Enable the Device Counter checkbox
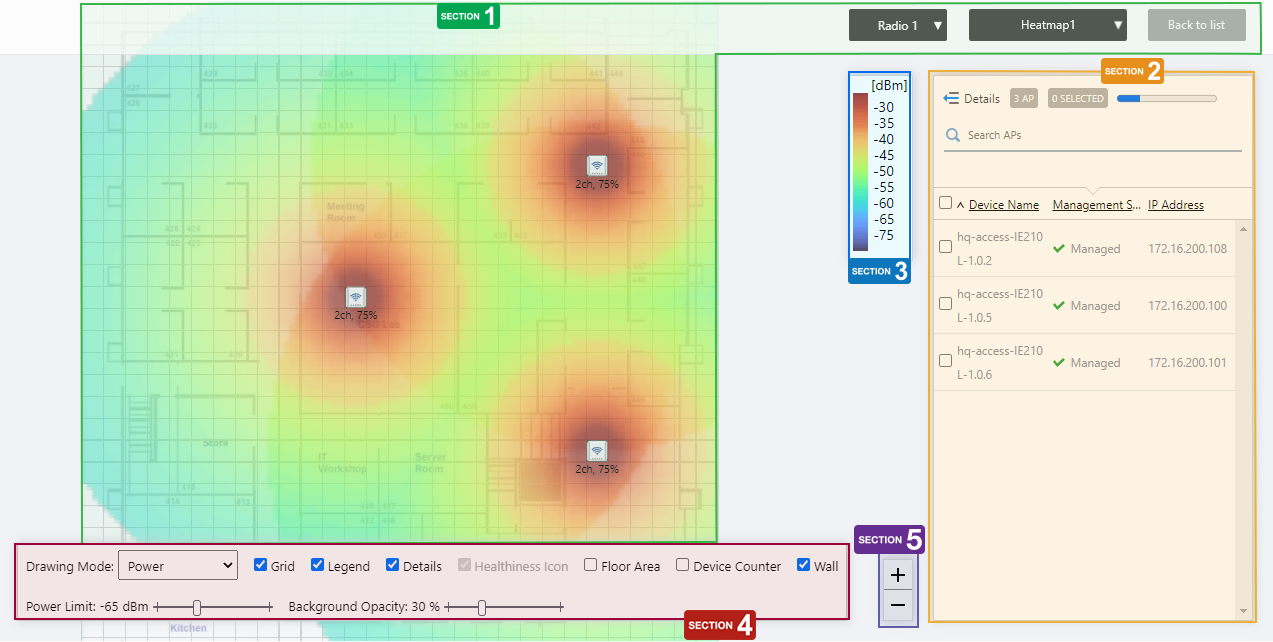Image resolution: width=1273 pixels, height=642 pixels. [x=682, y=565]
